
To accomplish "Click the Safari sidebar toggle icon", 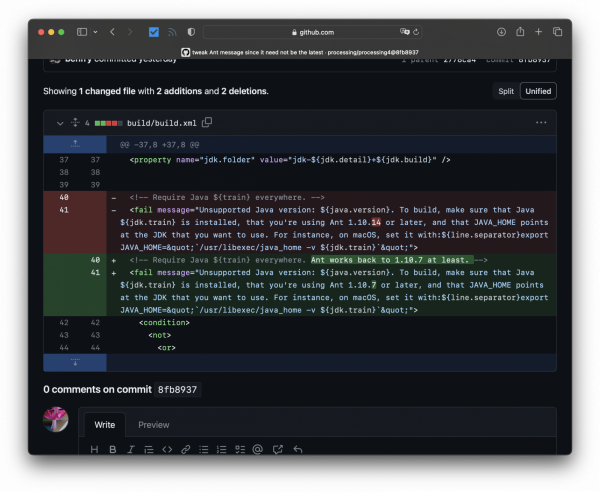I will [x=82, y=32].
